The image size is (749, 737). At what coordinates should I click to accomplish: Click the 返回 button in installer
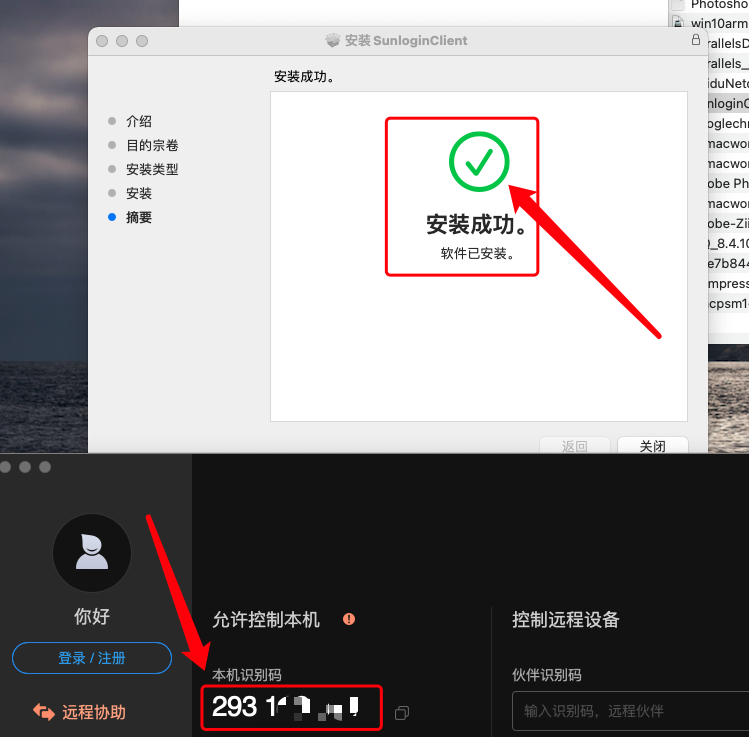coord(575,446)
